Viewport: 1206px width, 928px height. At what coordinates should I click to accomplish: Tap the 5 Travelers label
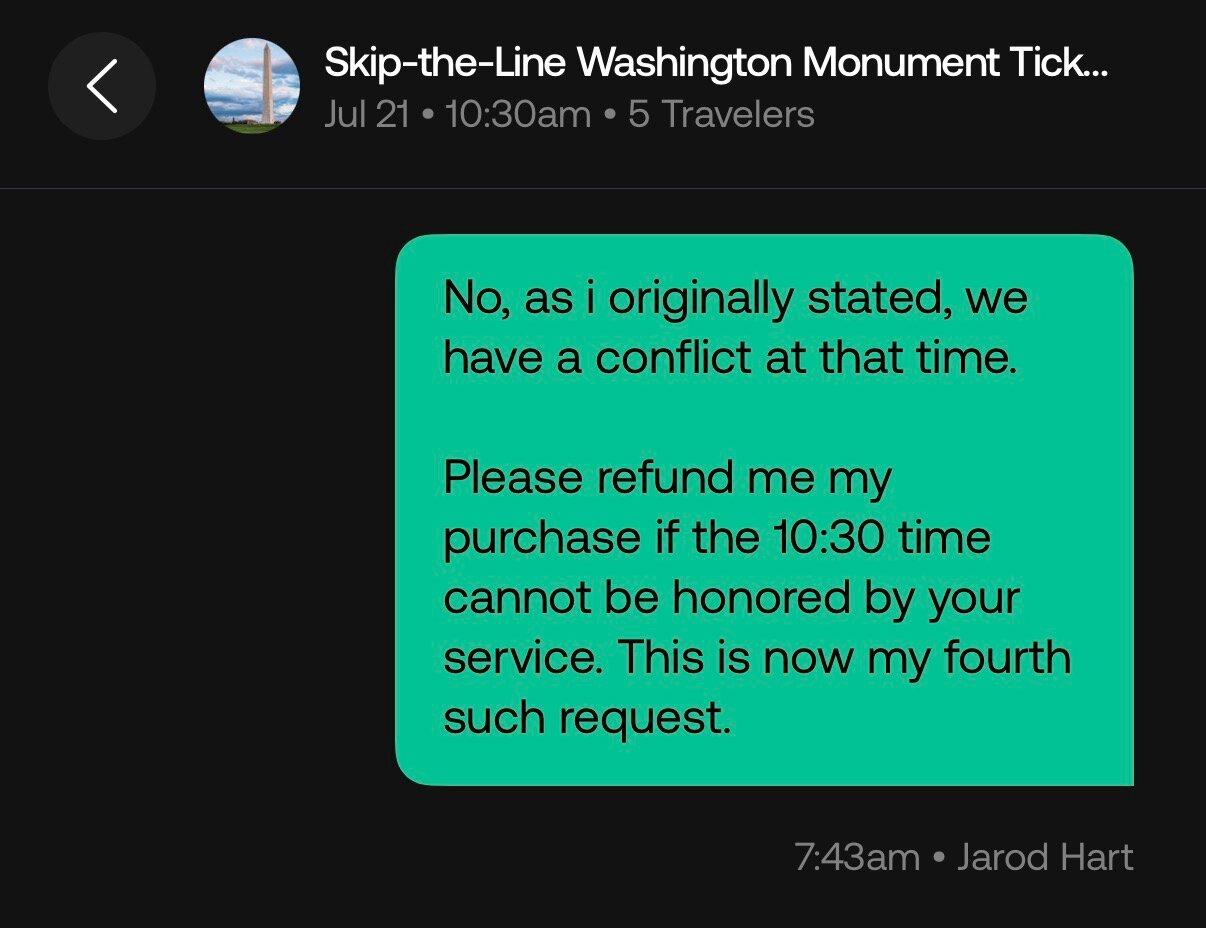[721, 114]
